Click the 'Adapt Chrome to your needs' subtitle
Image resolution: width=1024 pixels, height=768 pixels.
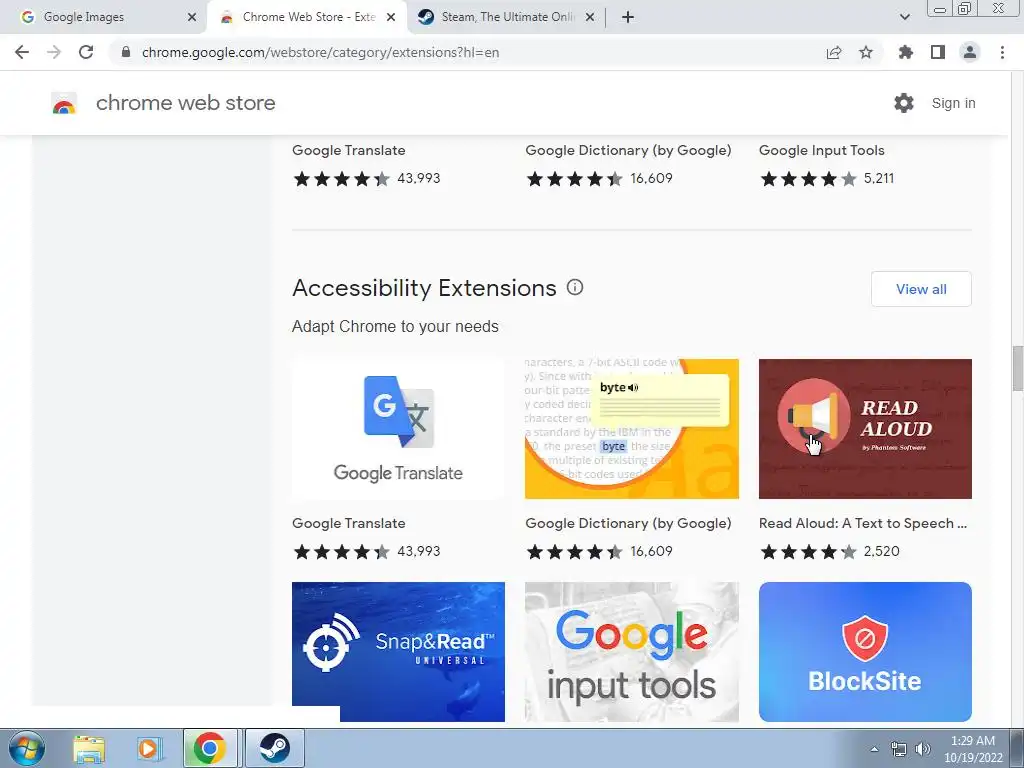click(395, 327)
